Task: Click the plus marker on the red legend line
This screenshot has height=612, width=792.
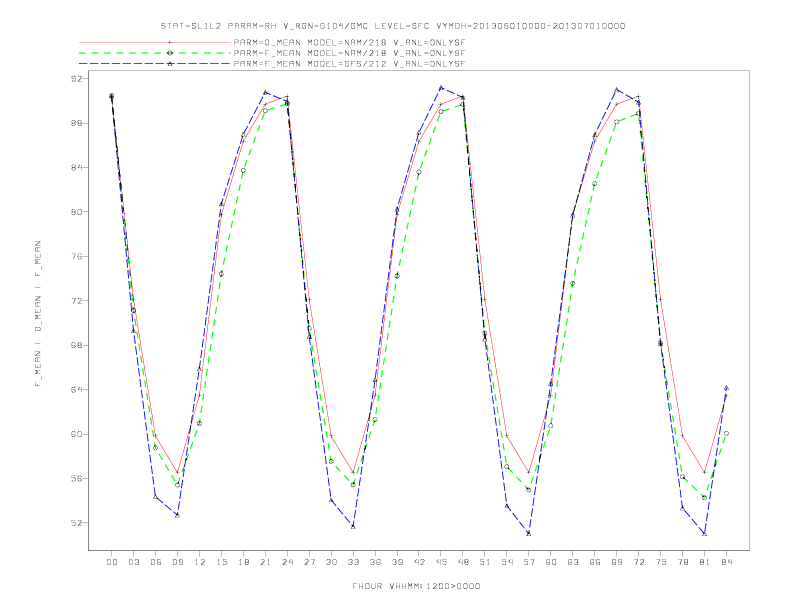Action: (x=170, y=42)
